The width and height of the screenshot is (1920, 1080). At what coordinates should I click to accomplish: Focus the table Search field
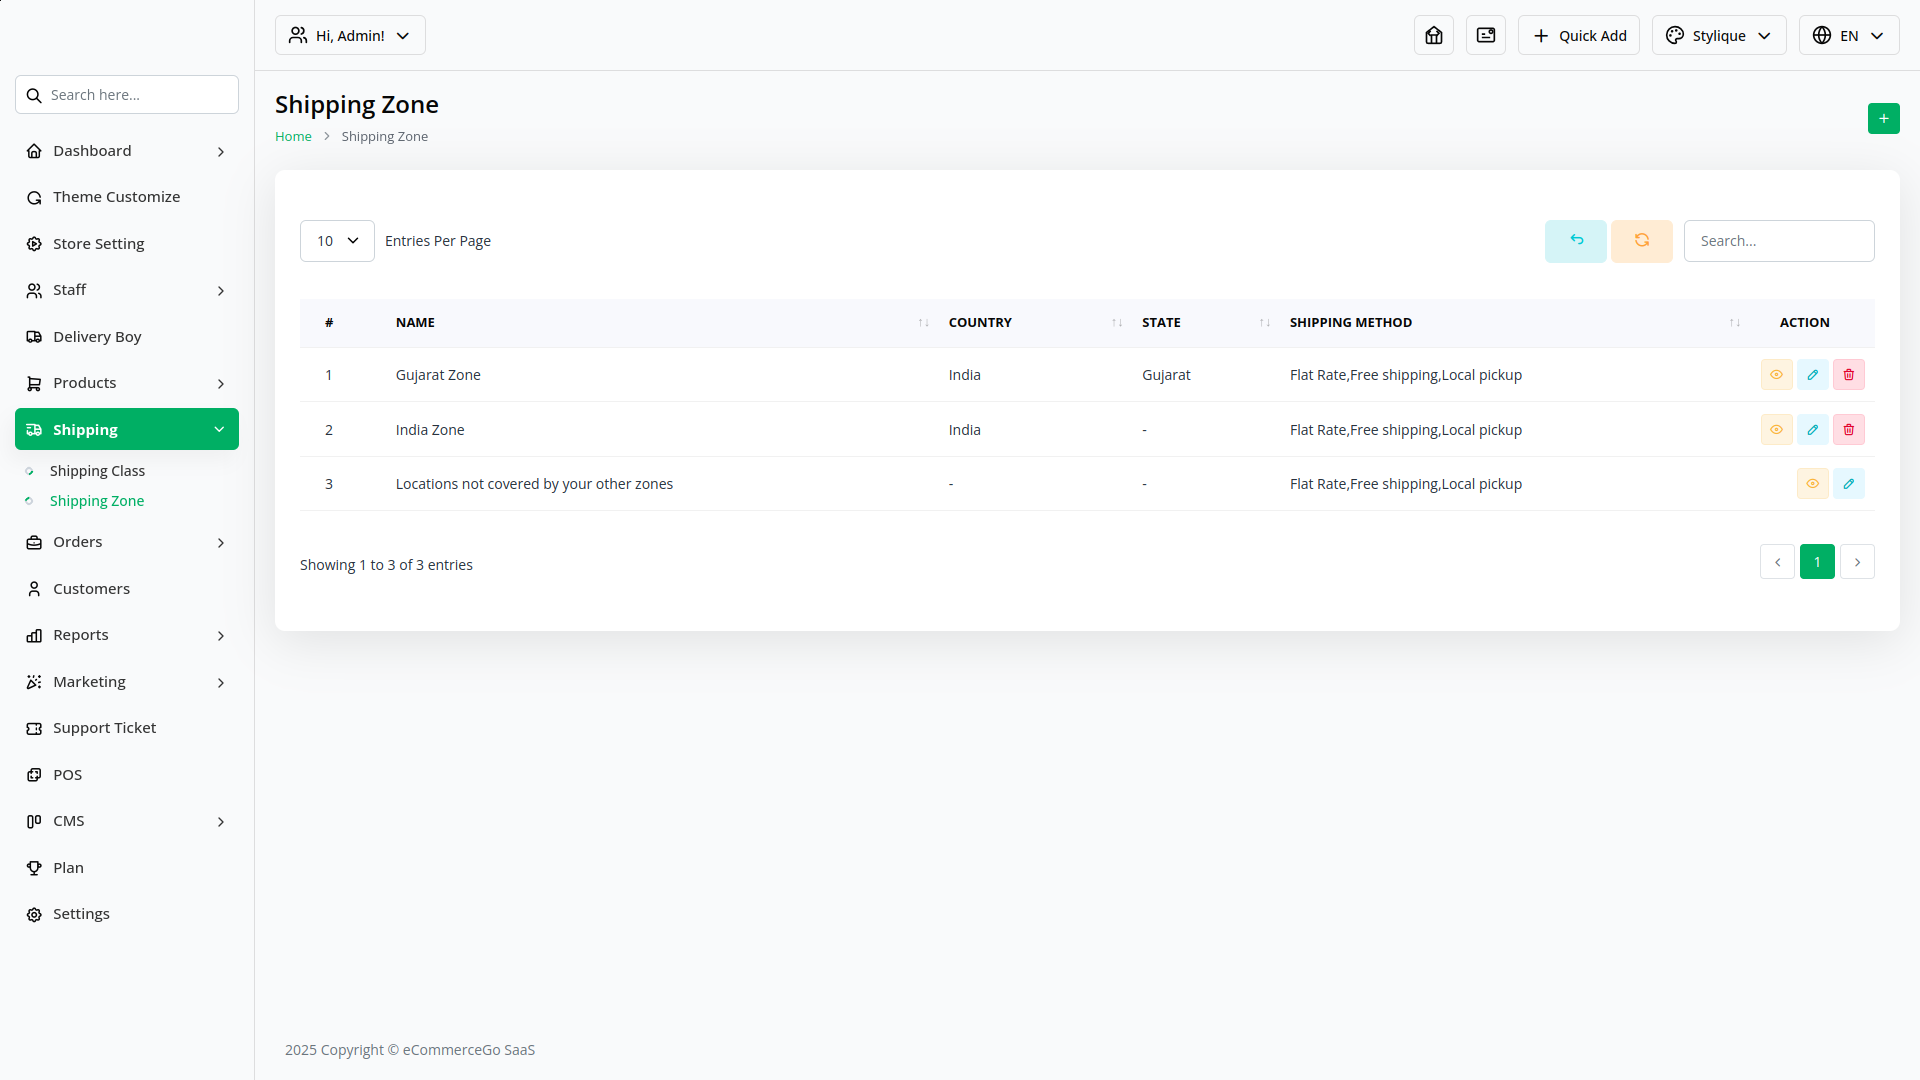[x=1778, y=241]
